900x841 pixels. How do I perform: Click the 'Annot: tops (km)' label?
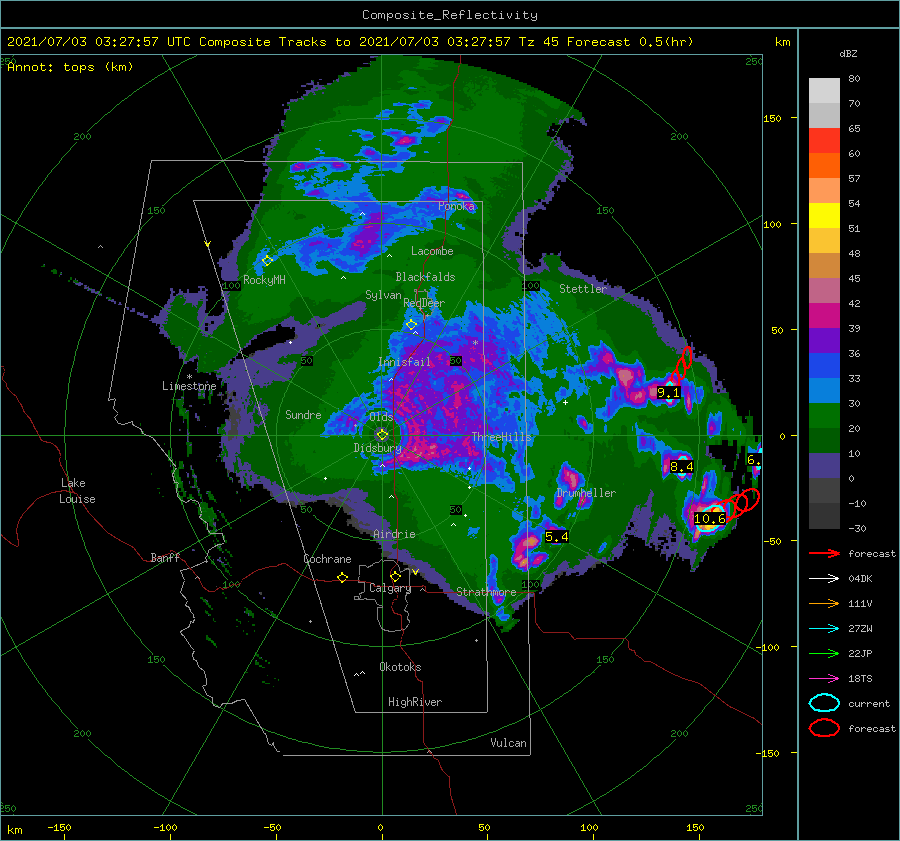(x=70, y=67)
